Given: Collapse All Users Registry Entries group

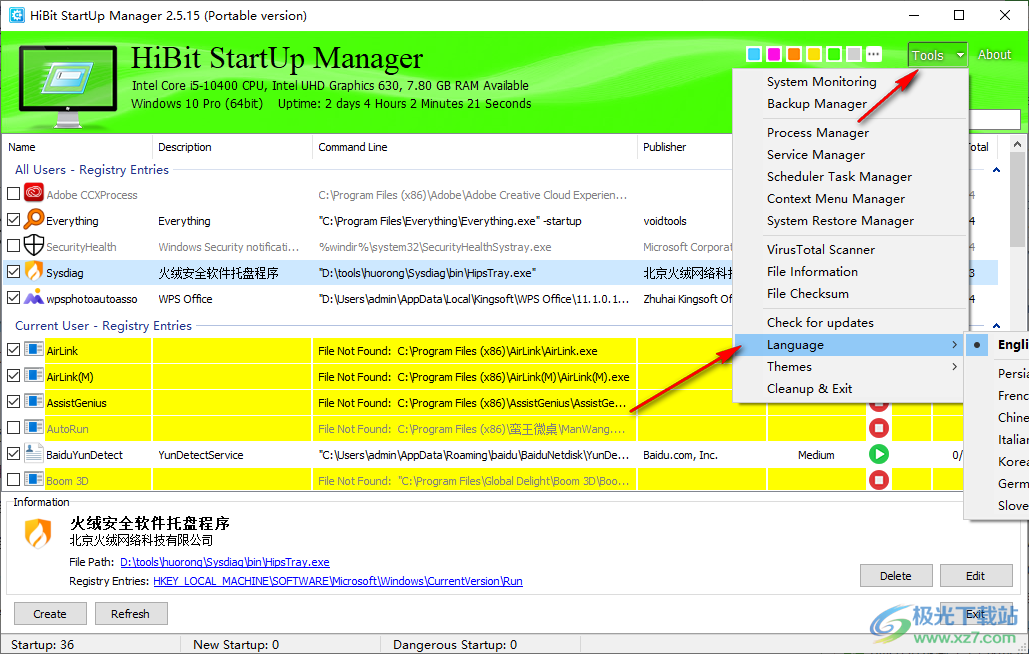Looking at the screenshot, I should (996, 170).
